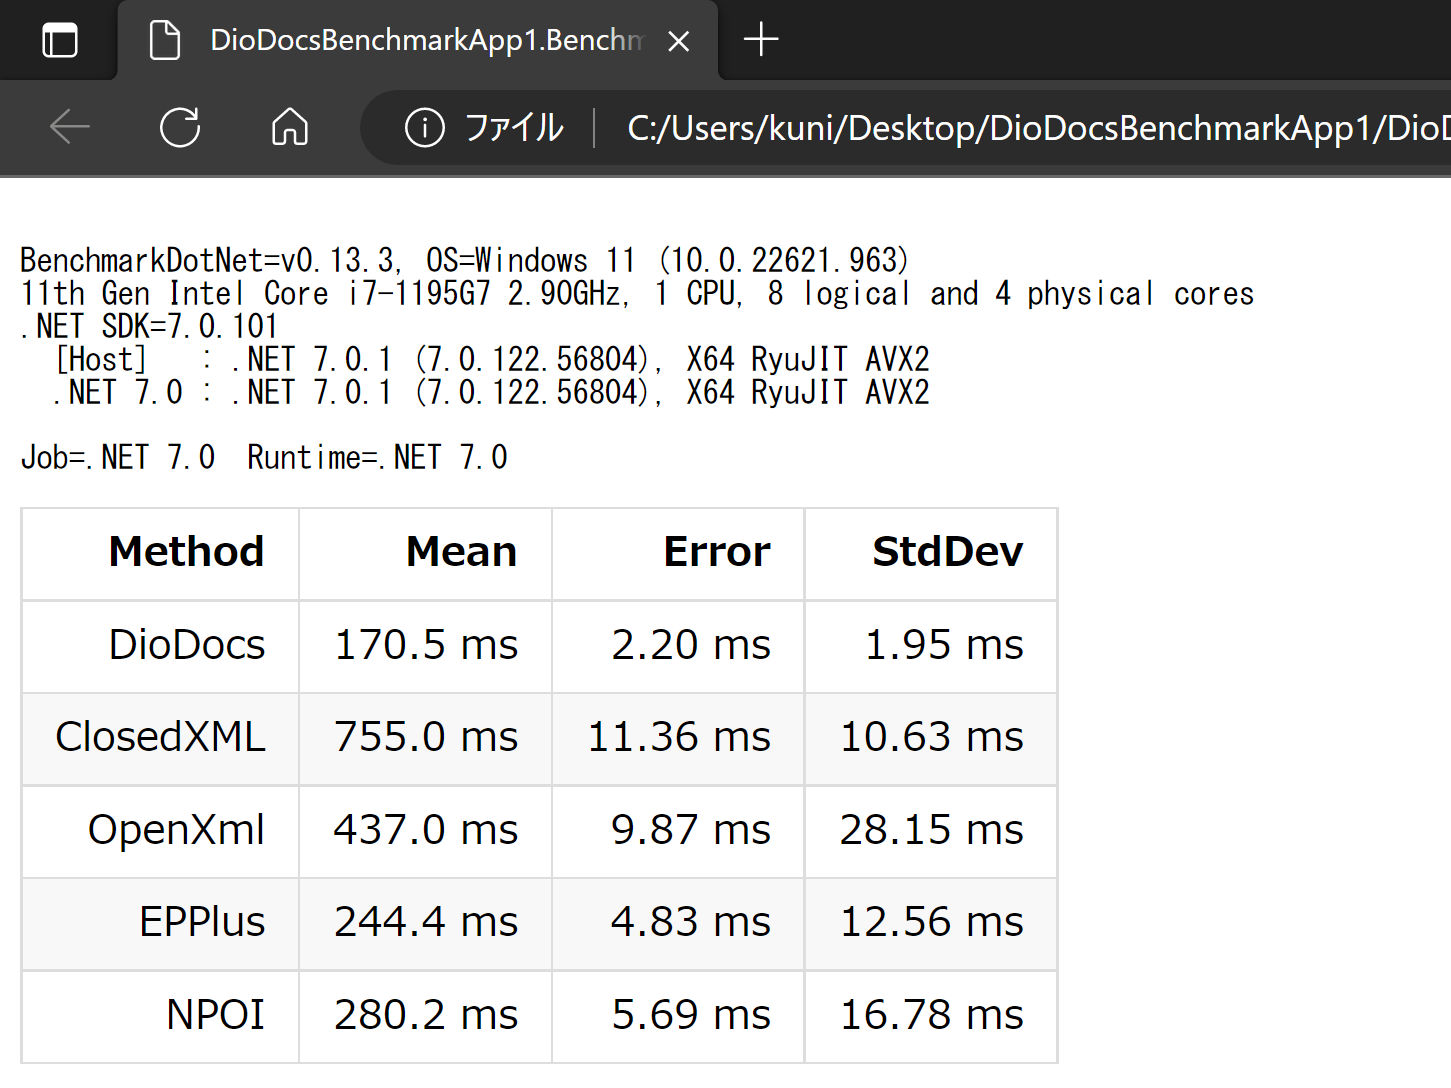Screen dimensions: 1451x1088
Task: Click the Job=.NET 7.0 Runtime line
Action: click(x=264, y=457)
